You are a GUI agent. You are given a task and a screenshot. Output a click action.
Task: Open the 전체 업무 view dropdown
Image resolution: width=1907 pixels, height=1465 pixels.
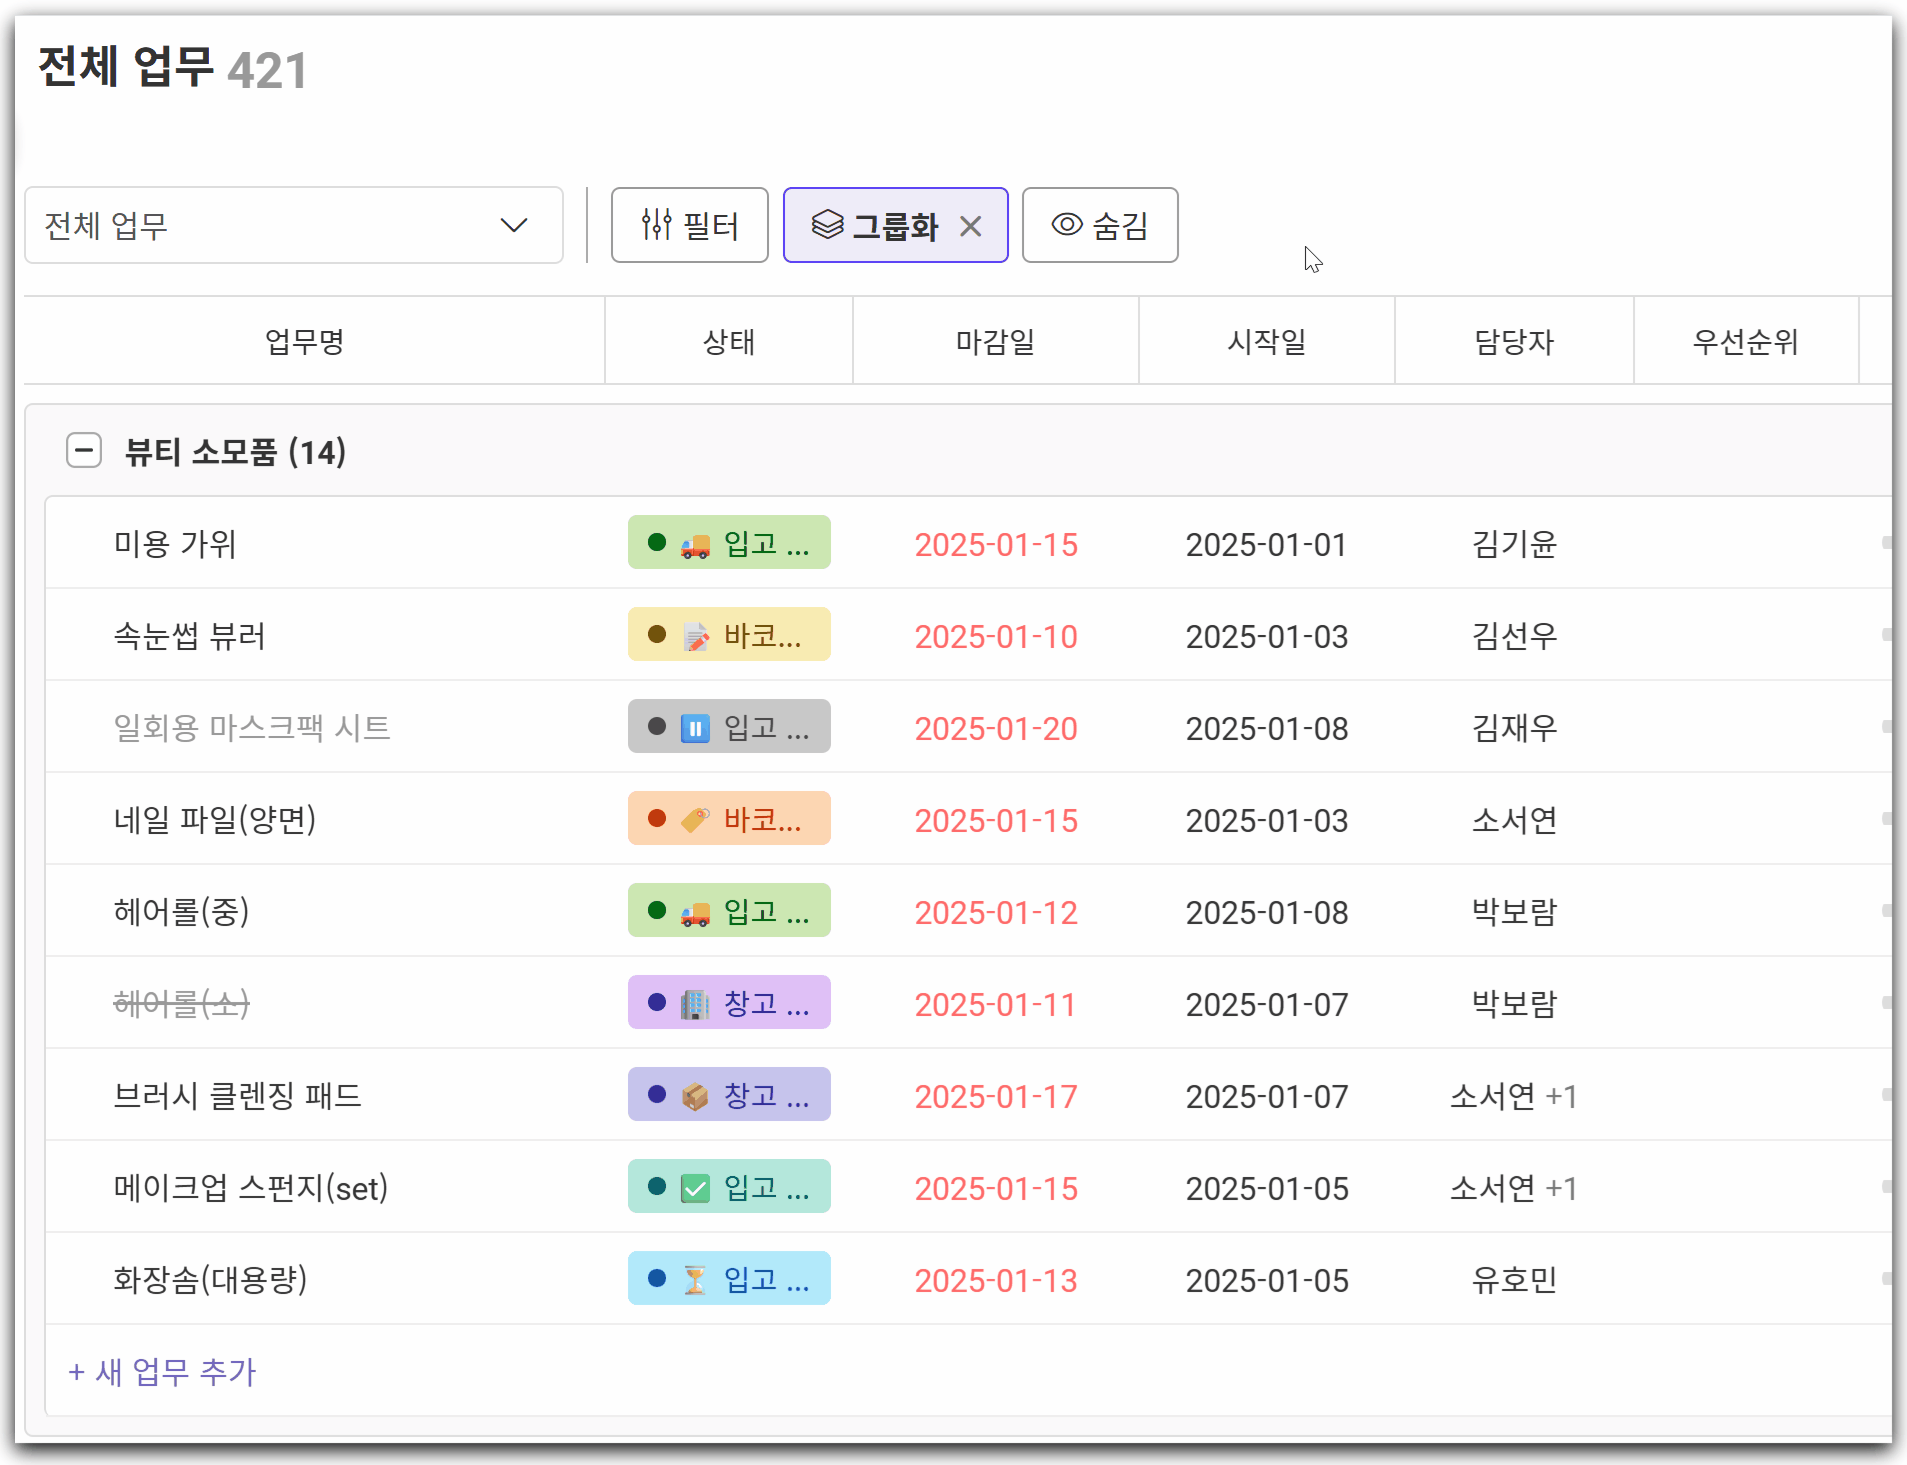click(x=293, y=225)
